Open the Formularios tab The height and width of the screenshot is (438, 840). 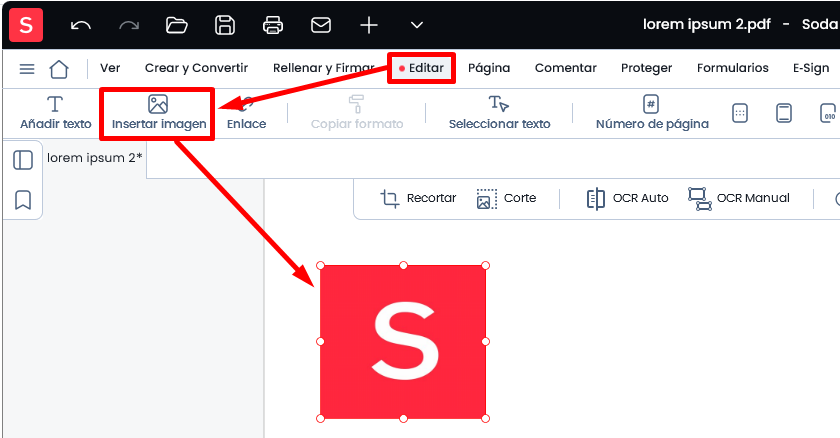pos(733,68)
